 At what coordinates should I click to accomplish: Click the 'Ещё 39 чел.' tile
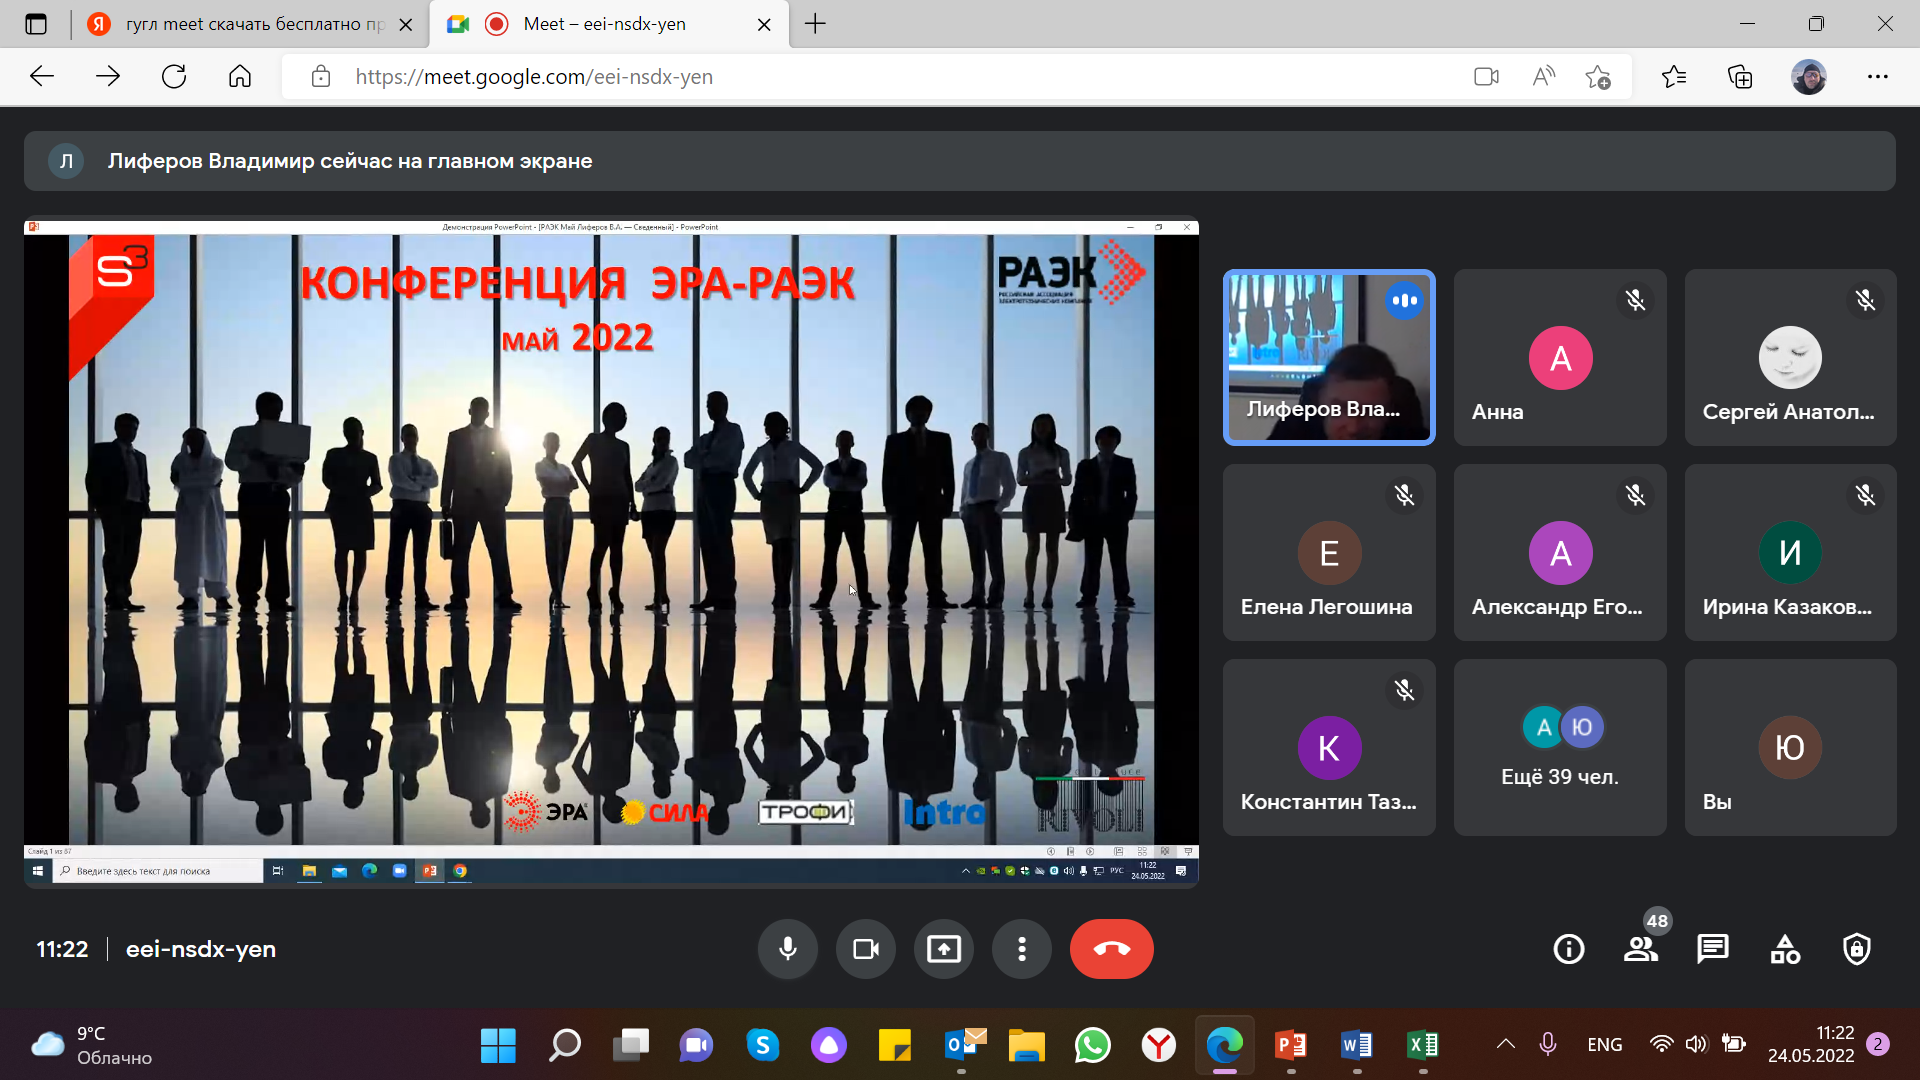pyautogui.click(x=1559, y=747)
